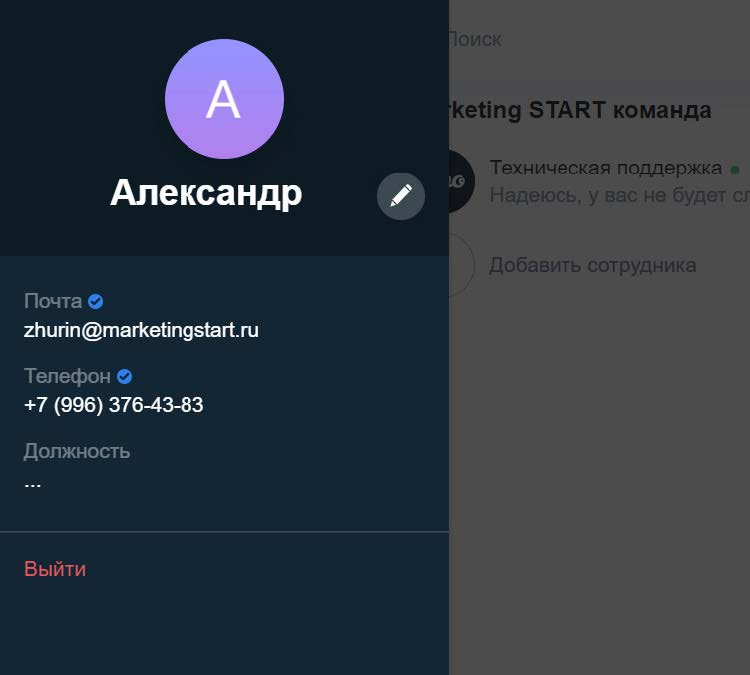Select the email zhurin@marketingstart.ru
The height and width of the screenshot is (675, 750).
[141, 330]
